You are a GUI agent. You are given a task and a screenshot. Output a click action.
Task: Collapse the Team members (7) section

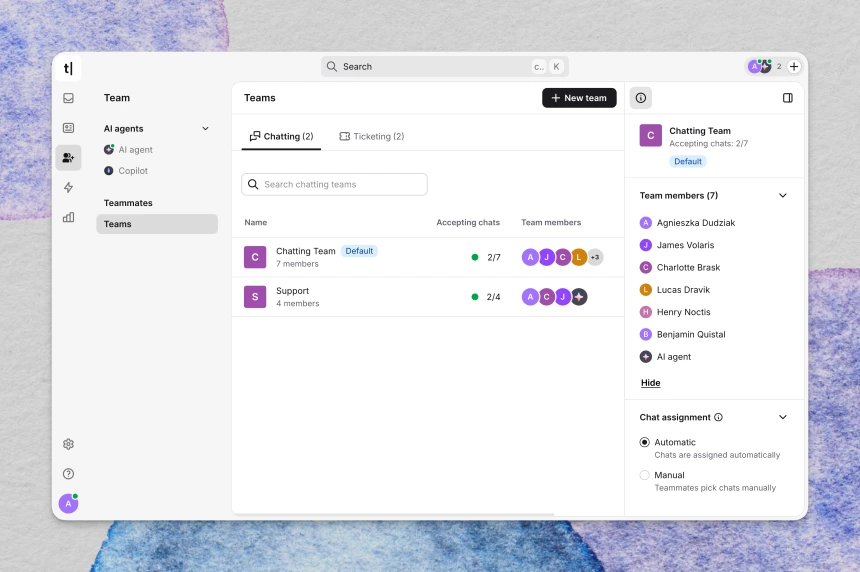[x=783, y=196]
